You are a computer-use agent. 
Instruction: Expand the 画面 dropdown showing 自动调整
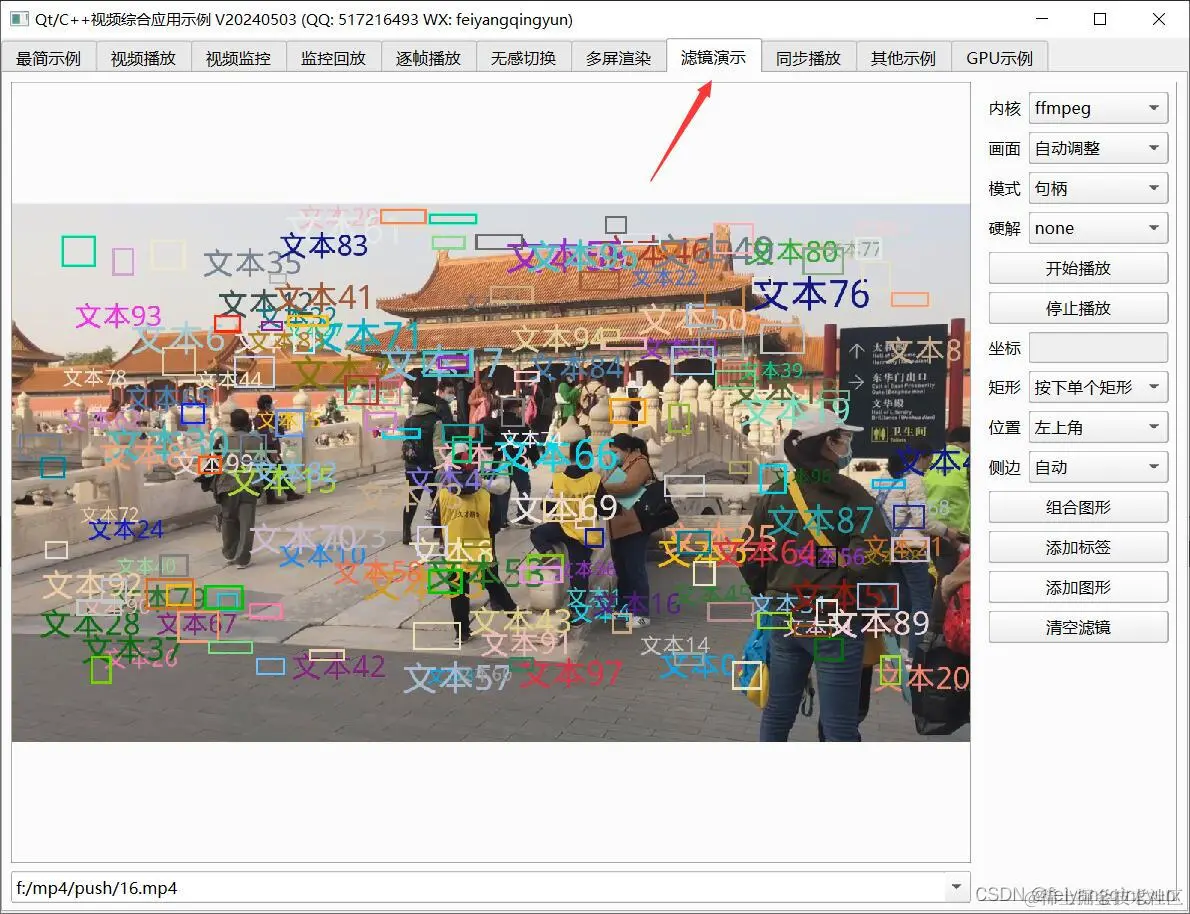point(1097,147)
